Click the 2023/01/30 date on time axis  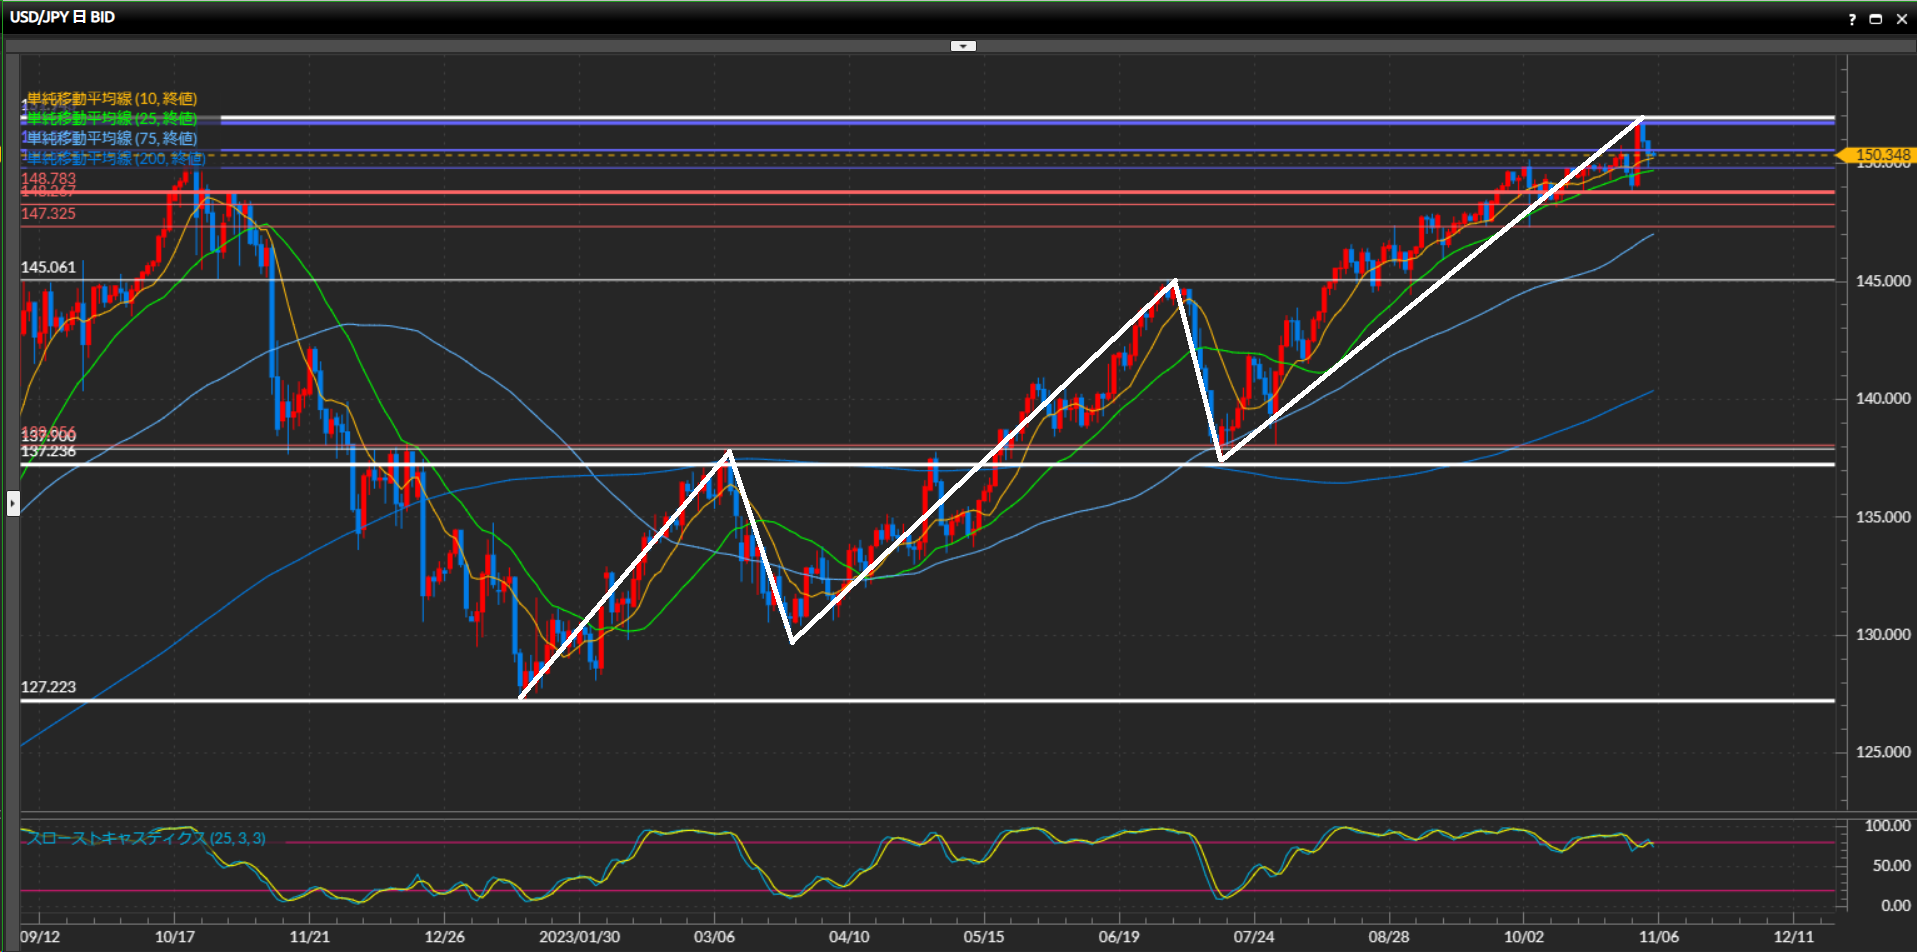579,937
